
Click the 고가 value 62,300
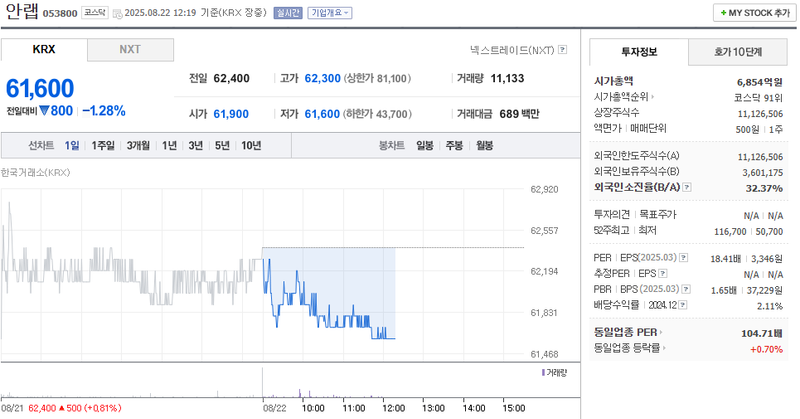(x=322, y=79)
